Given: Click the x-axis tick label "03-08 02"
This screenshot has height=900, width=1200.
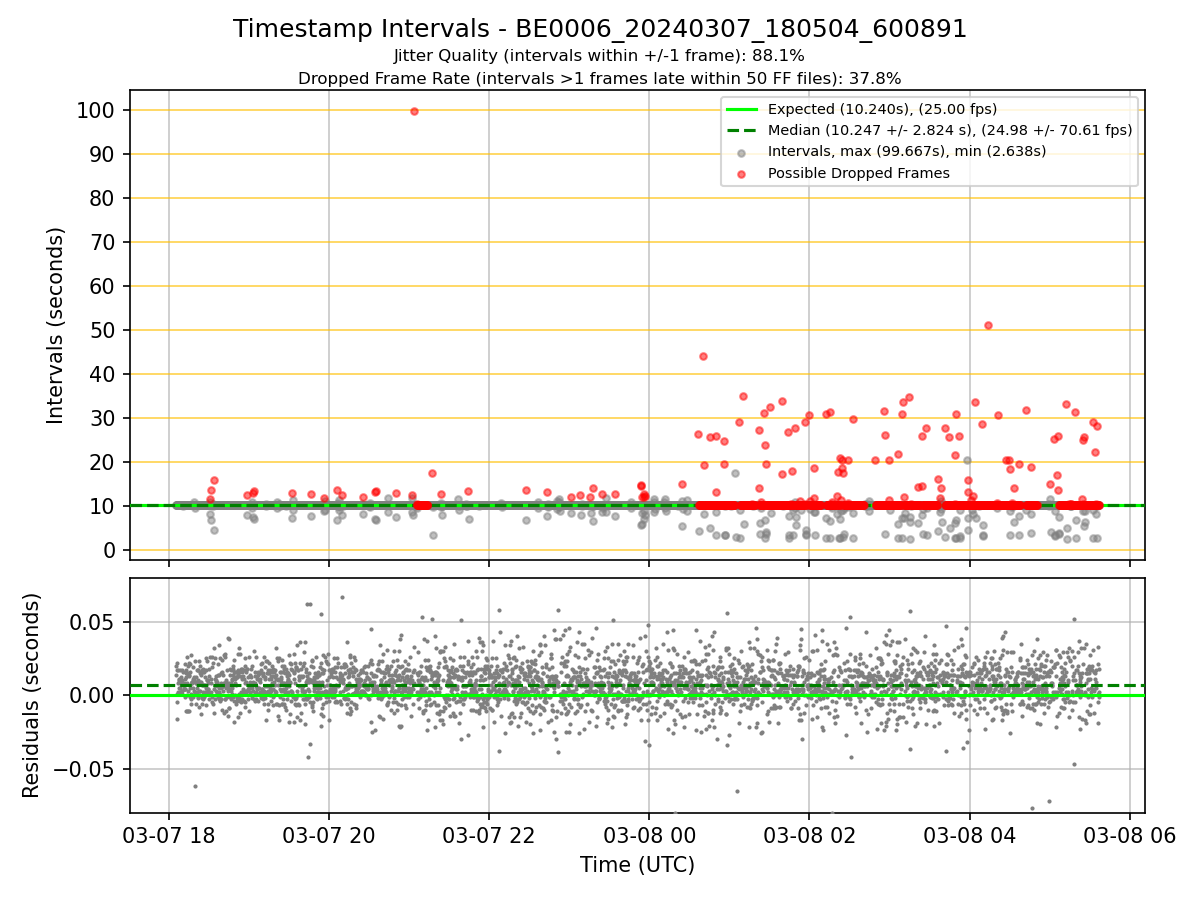Looking at the screenshot, I should pyautogui.click(x=809, y=835).
